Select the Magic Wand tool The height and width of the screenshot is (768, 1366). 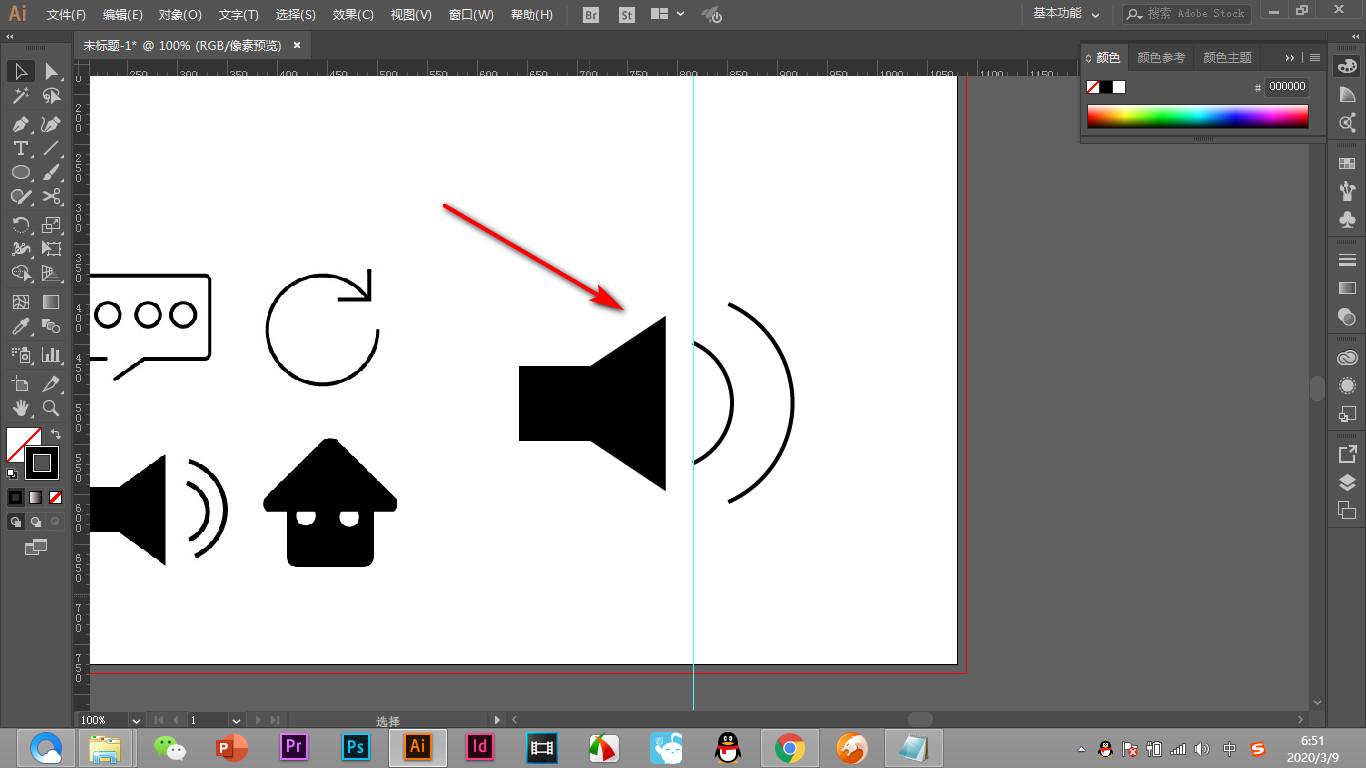click(x=20, y=96)
